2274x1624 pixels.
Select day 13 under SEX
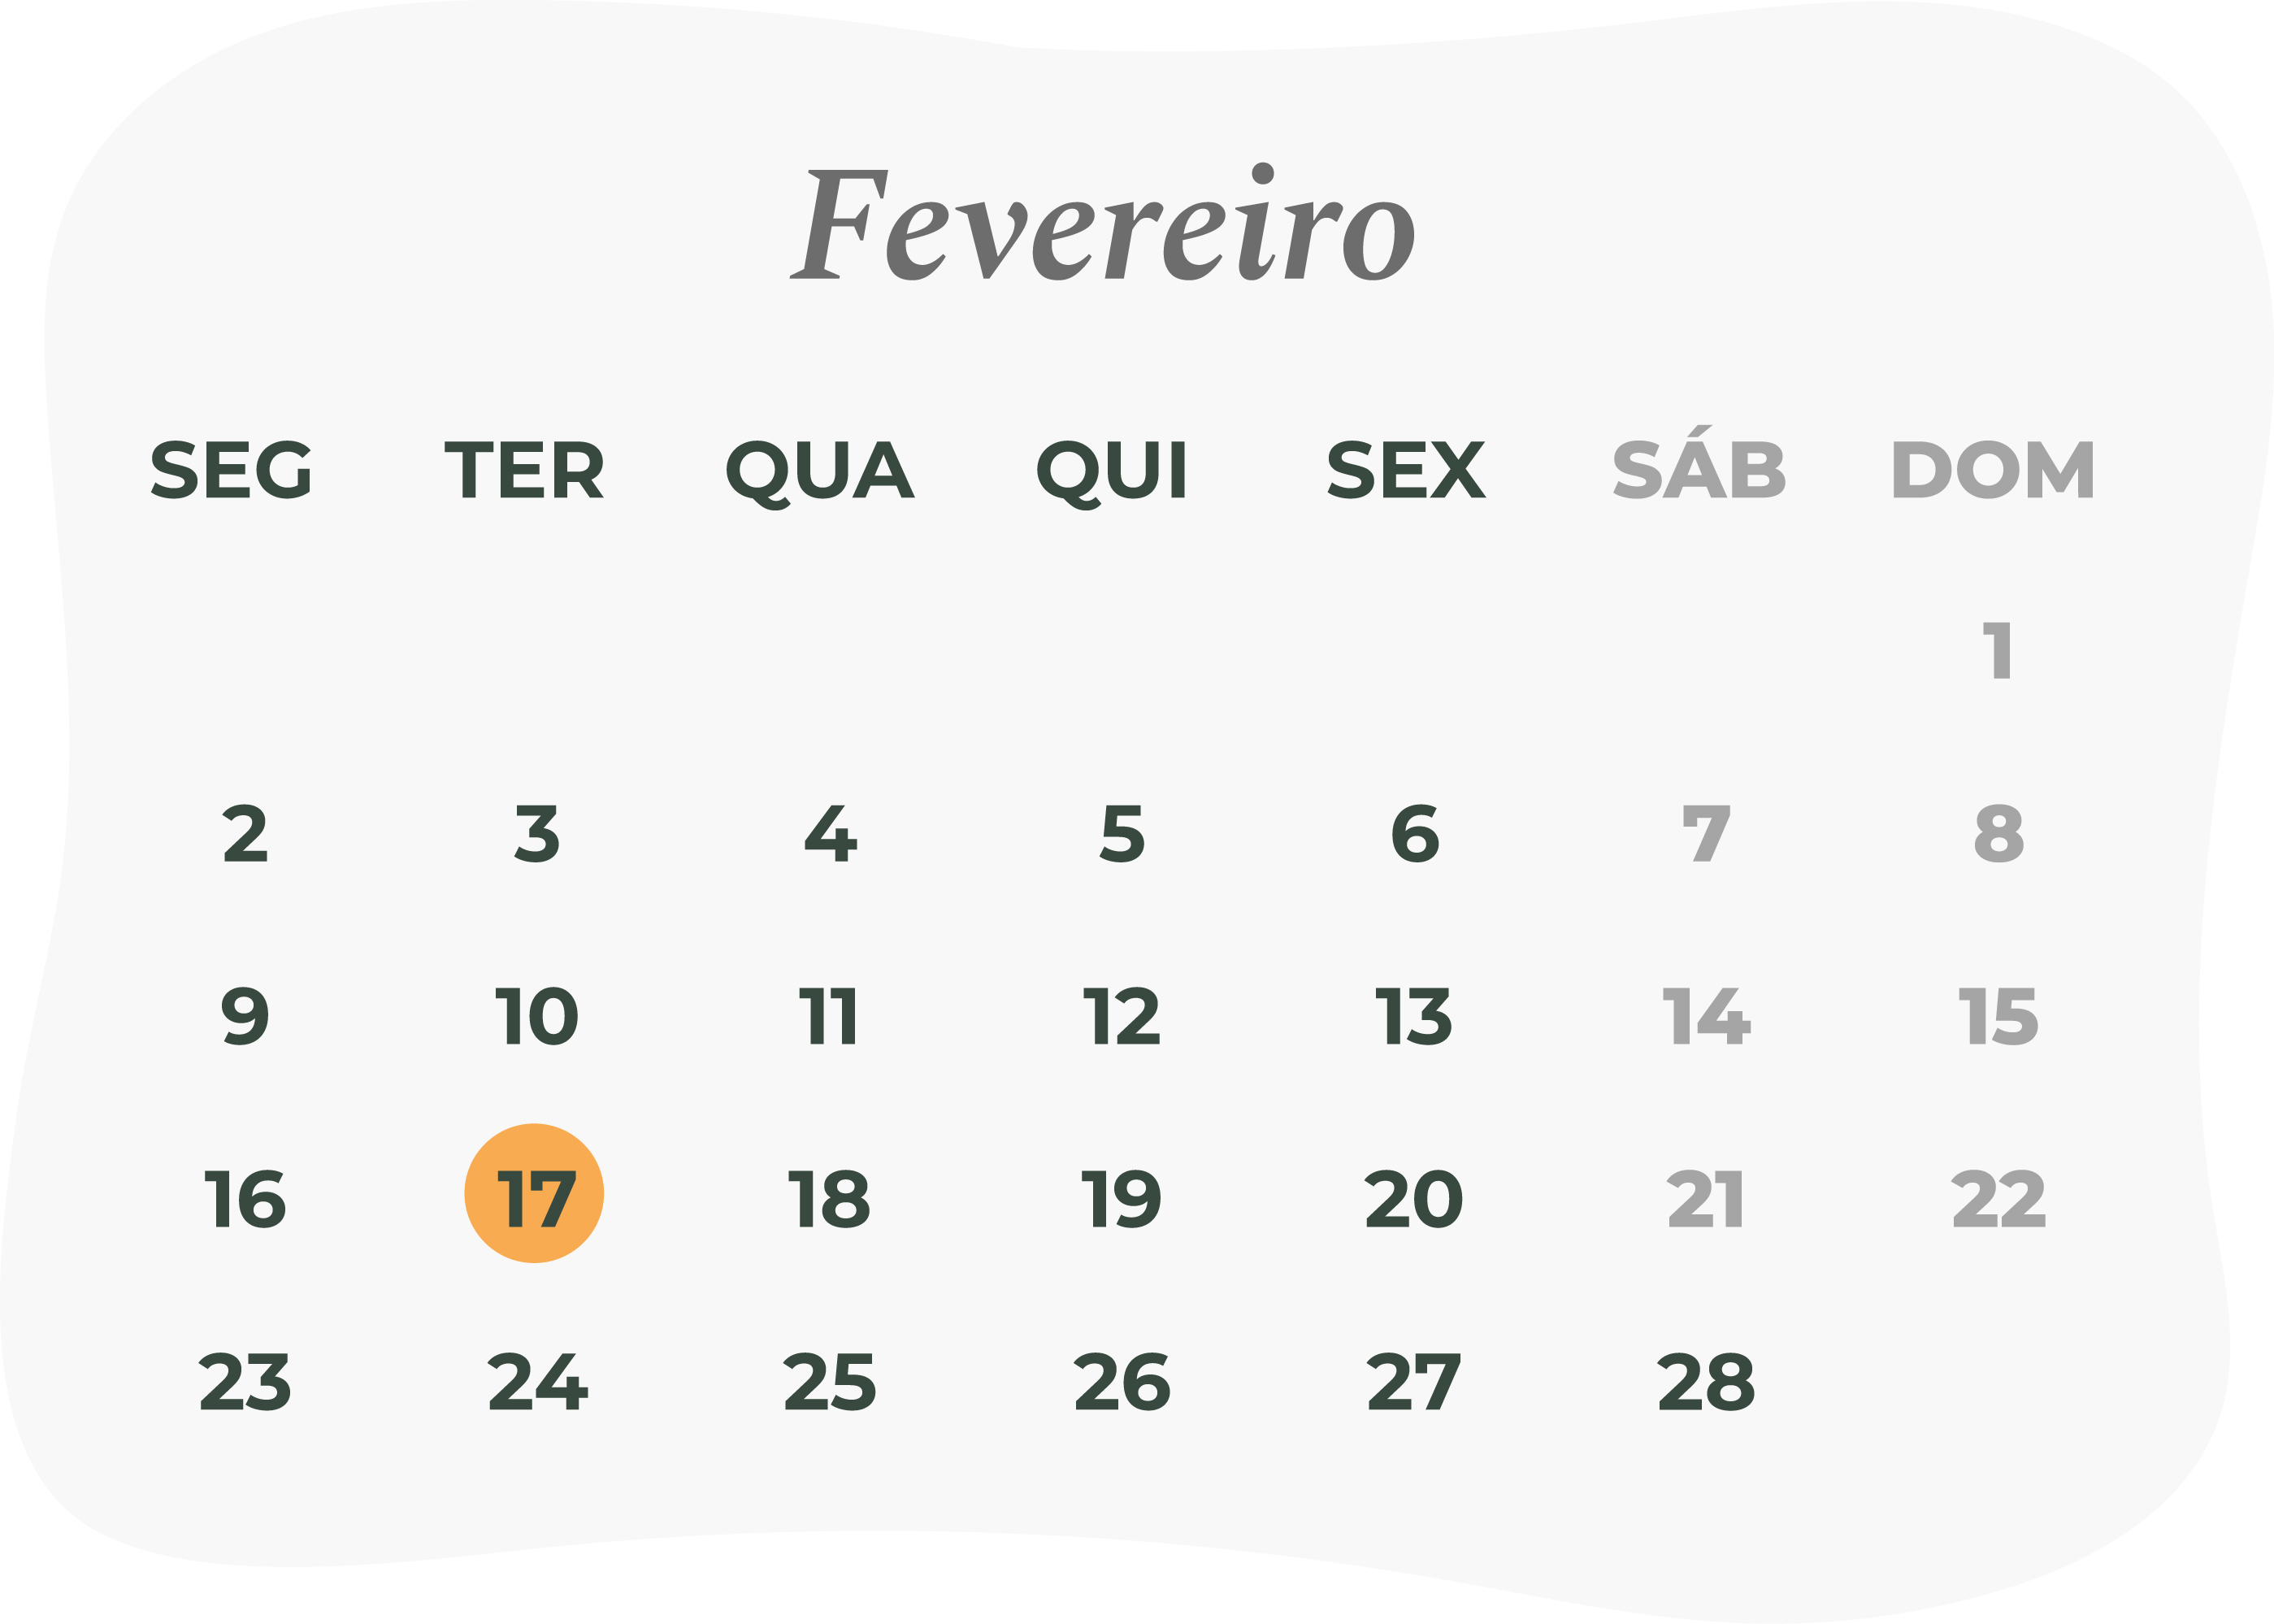point(1413,1016)
